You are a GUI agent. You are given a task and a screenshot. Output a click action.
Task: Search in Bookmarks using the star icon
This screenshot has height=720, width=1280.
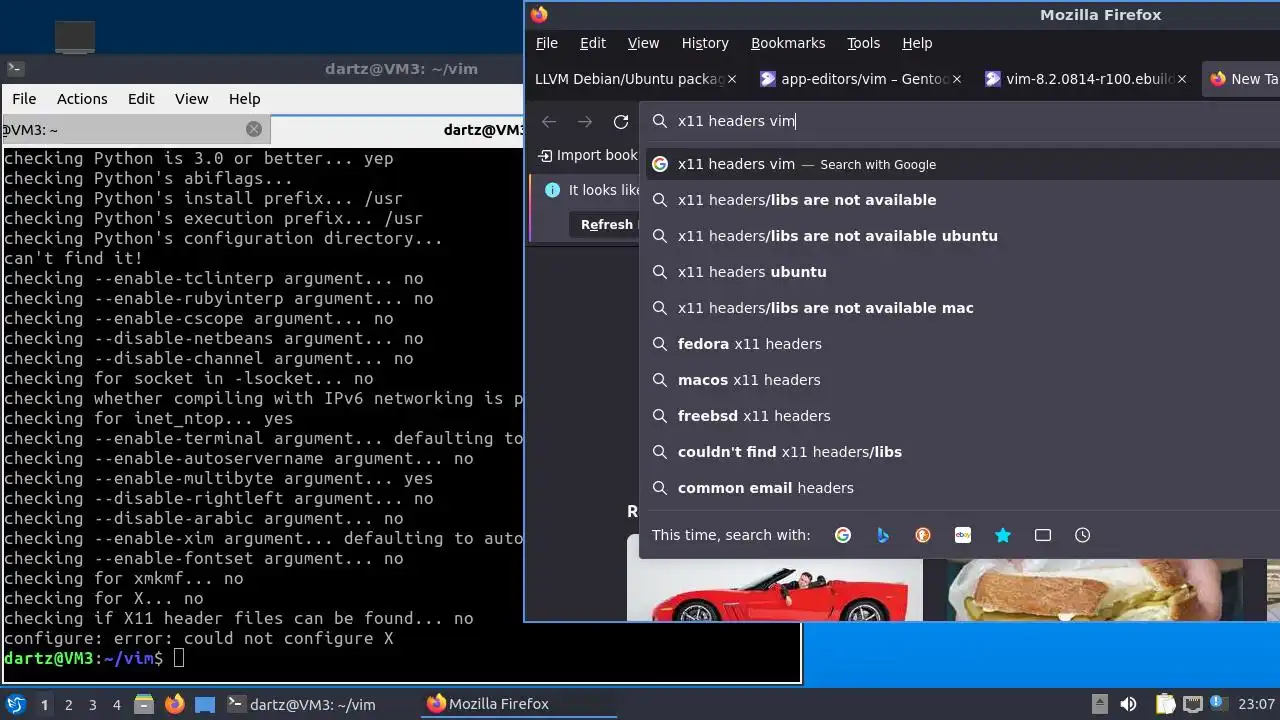1003,535
